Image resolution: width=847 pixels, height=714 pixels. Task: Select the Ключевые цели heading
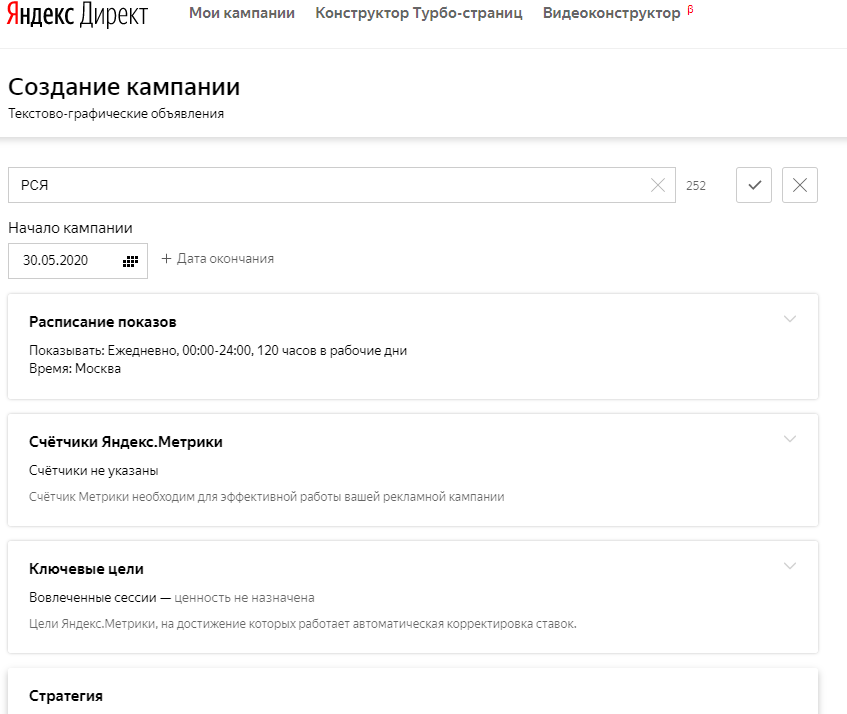click(87, 569)
